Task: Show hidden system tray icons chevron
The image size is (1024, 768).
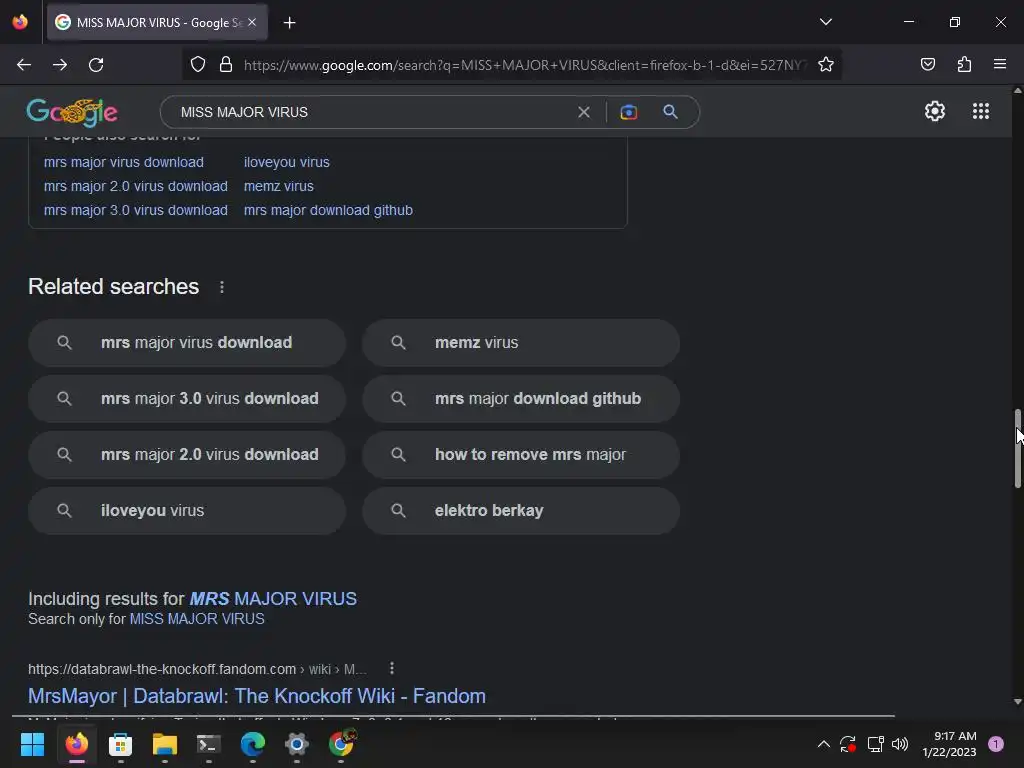Action: point(824,744)
